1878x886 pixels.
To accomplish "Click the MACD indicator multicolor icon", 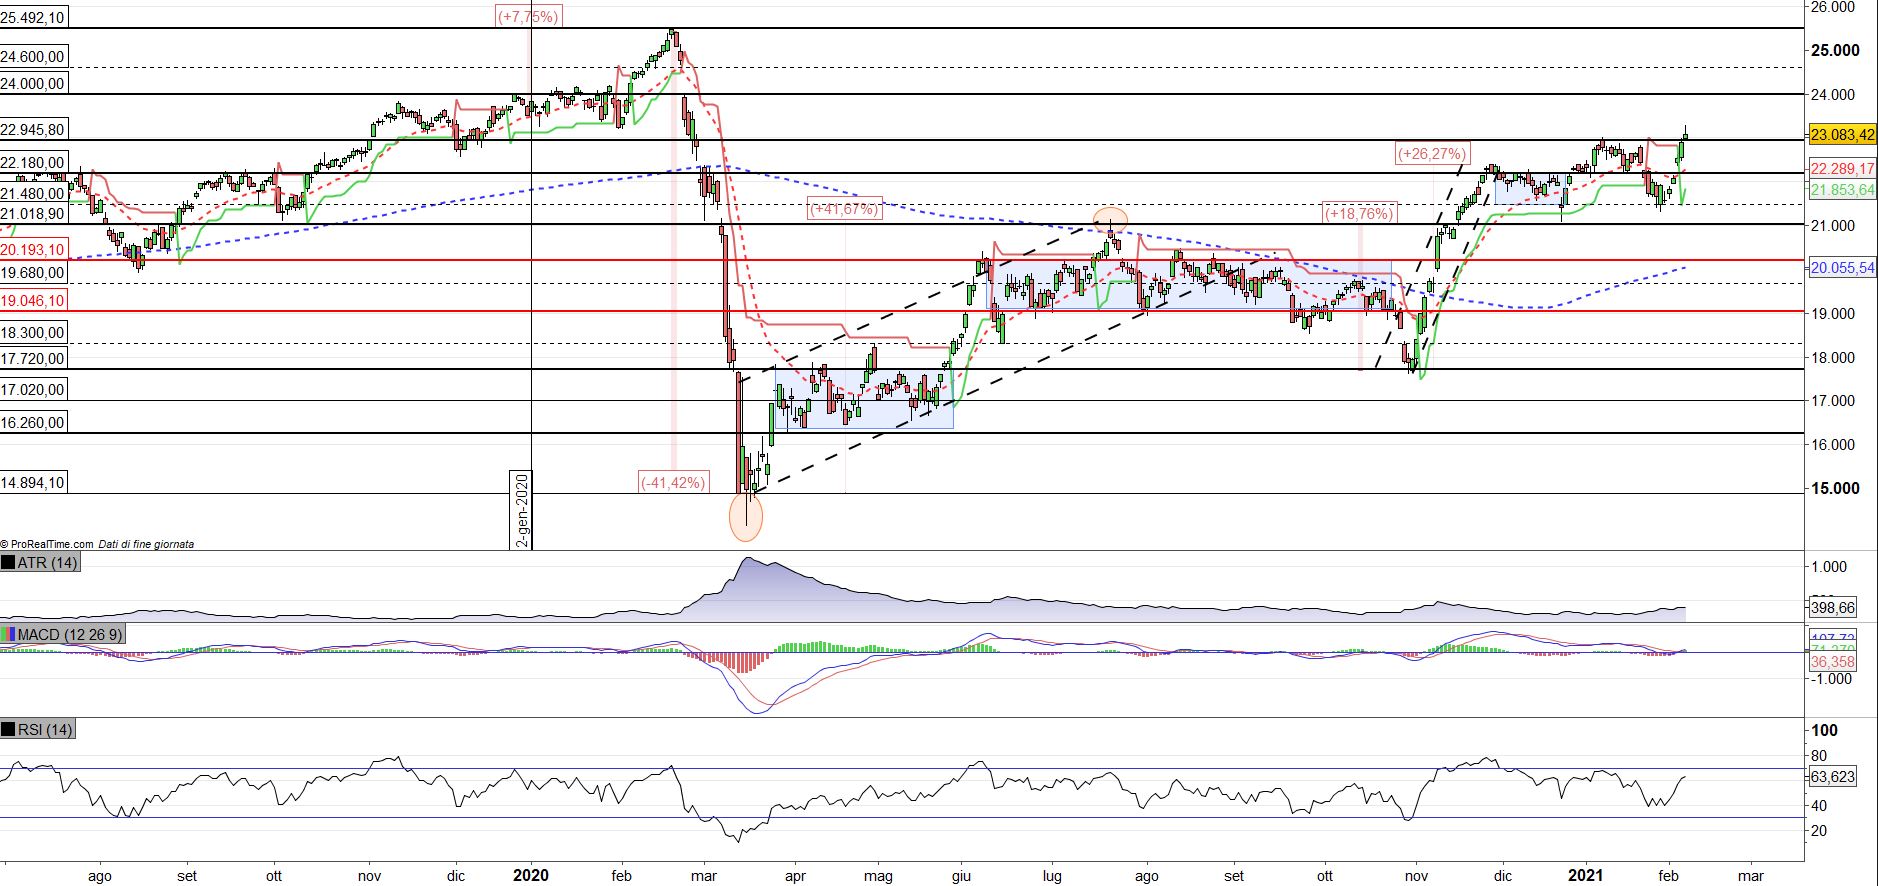I will click(x=9, y=634).
